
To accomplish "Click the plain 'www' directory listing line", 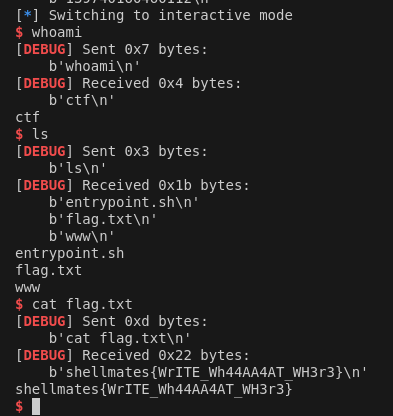I will (28, 288).
